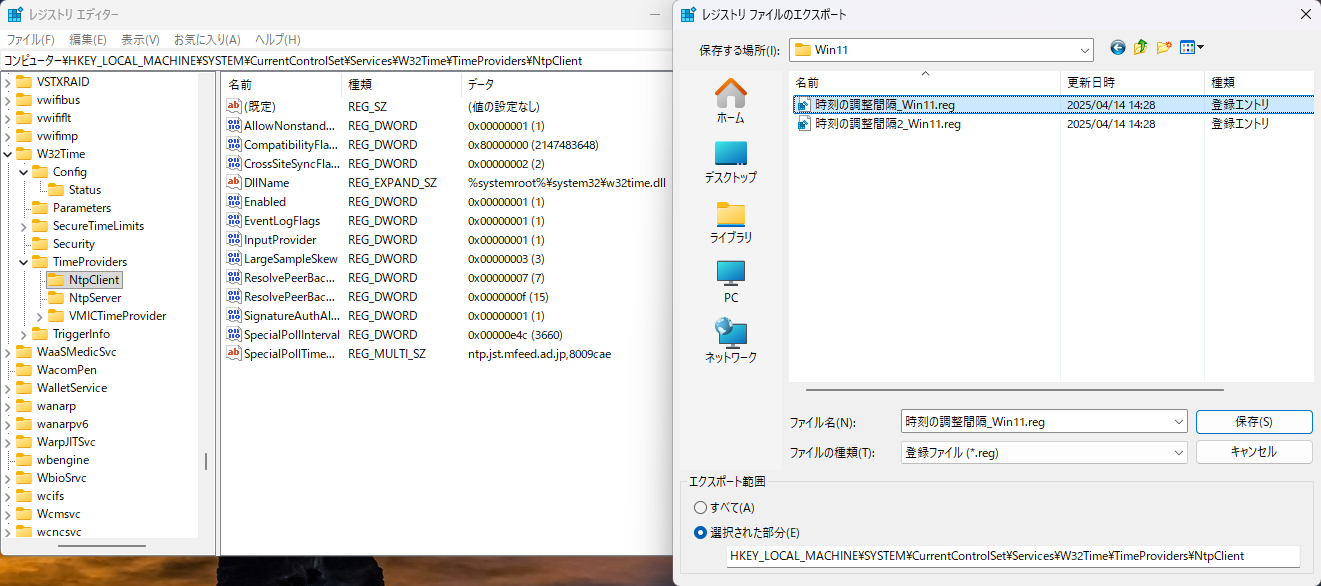Click the Registry Editor title bar icon

point(15,15)
